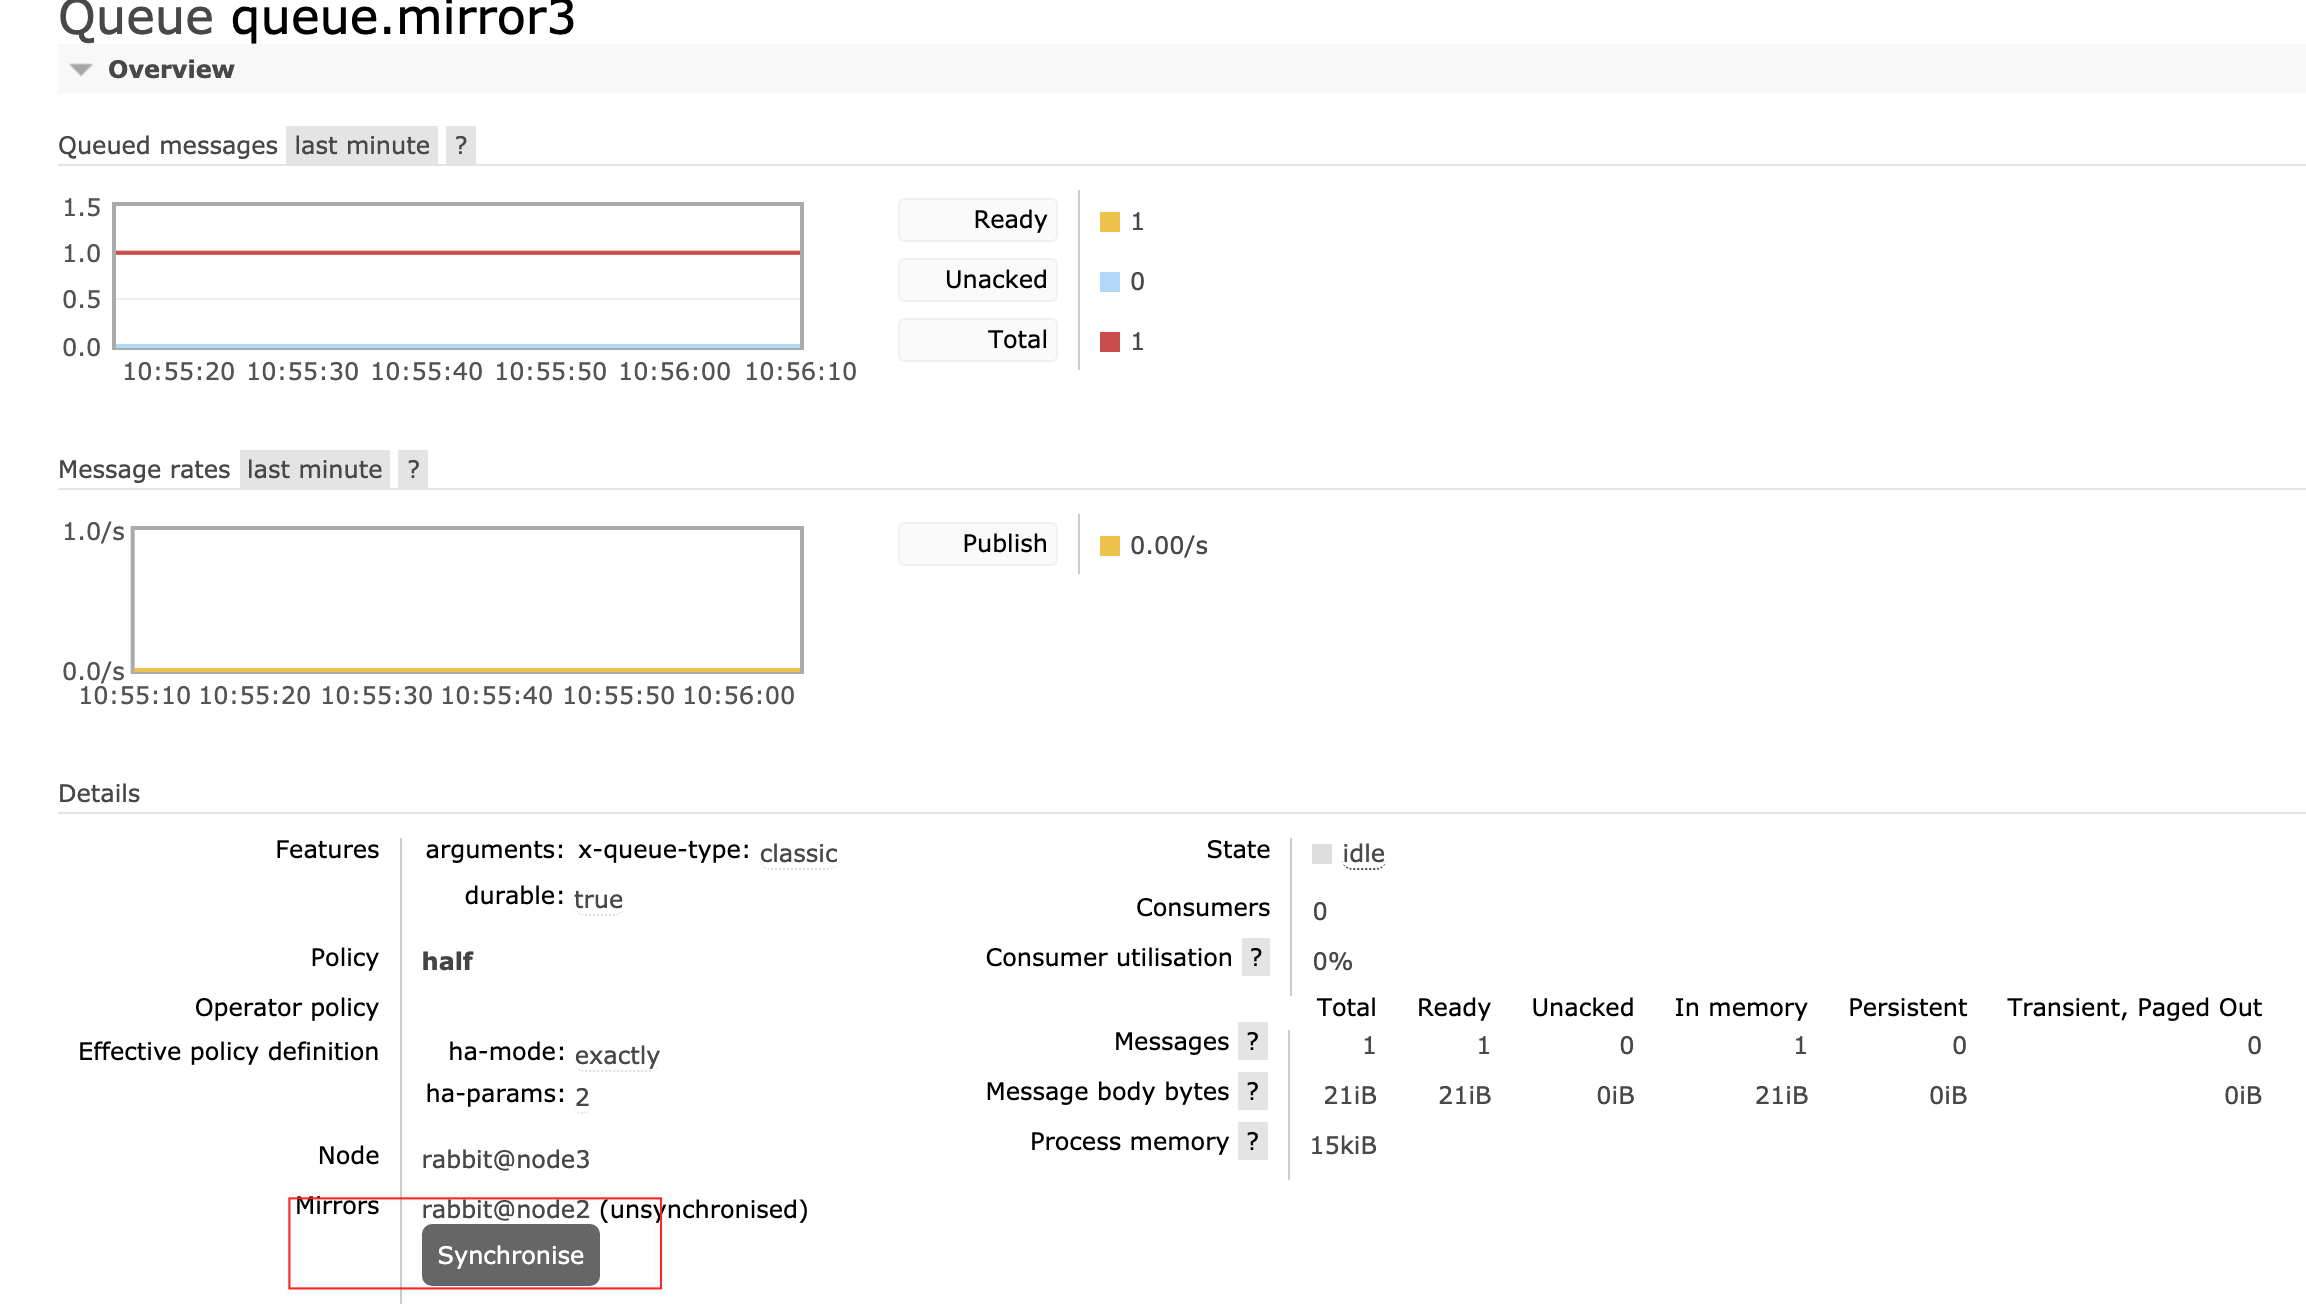Click help icon beside Messages row
Image resolution: width=2306 pixels, height=1304 pixels.
tap(1252, 1041)
